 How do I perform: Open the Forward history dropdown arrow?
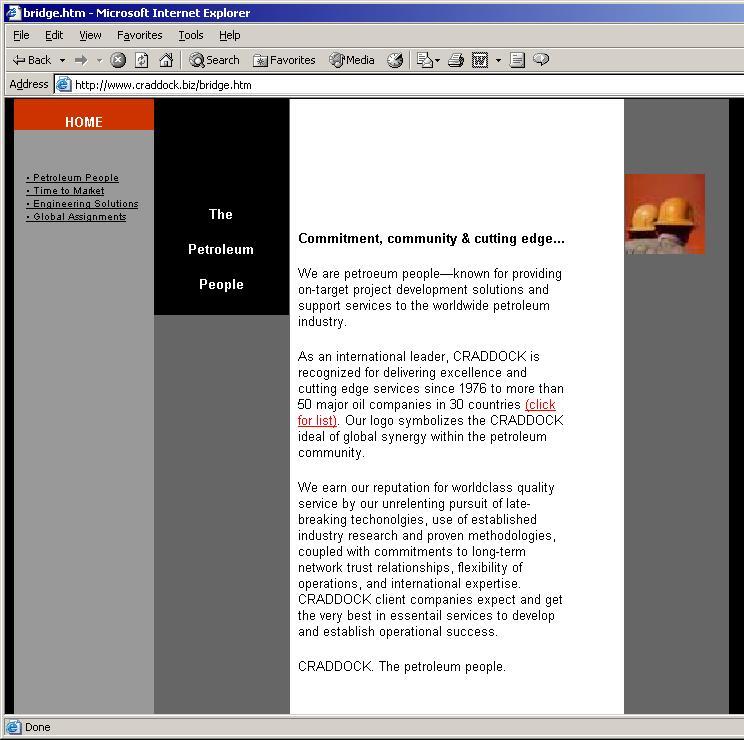click(99, 60)
